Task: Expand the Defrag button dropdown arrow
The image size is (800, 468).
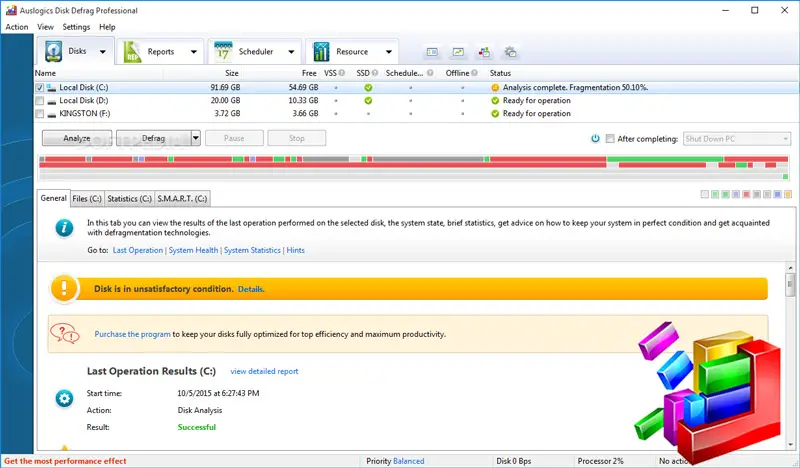Action: tap(195, 138)
